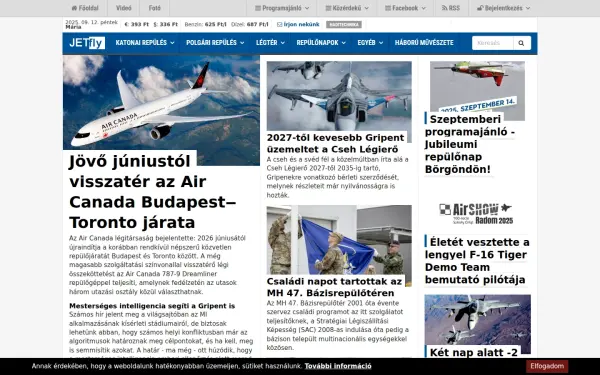600x375 pixels.
Task: Open the Katonai repülés menu
Action: pos(145,43)
